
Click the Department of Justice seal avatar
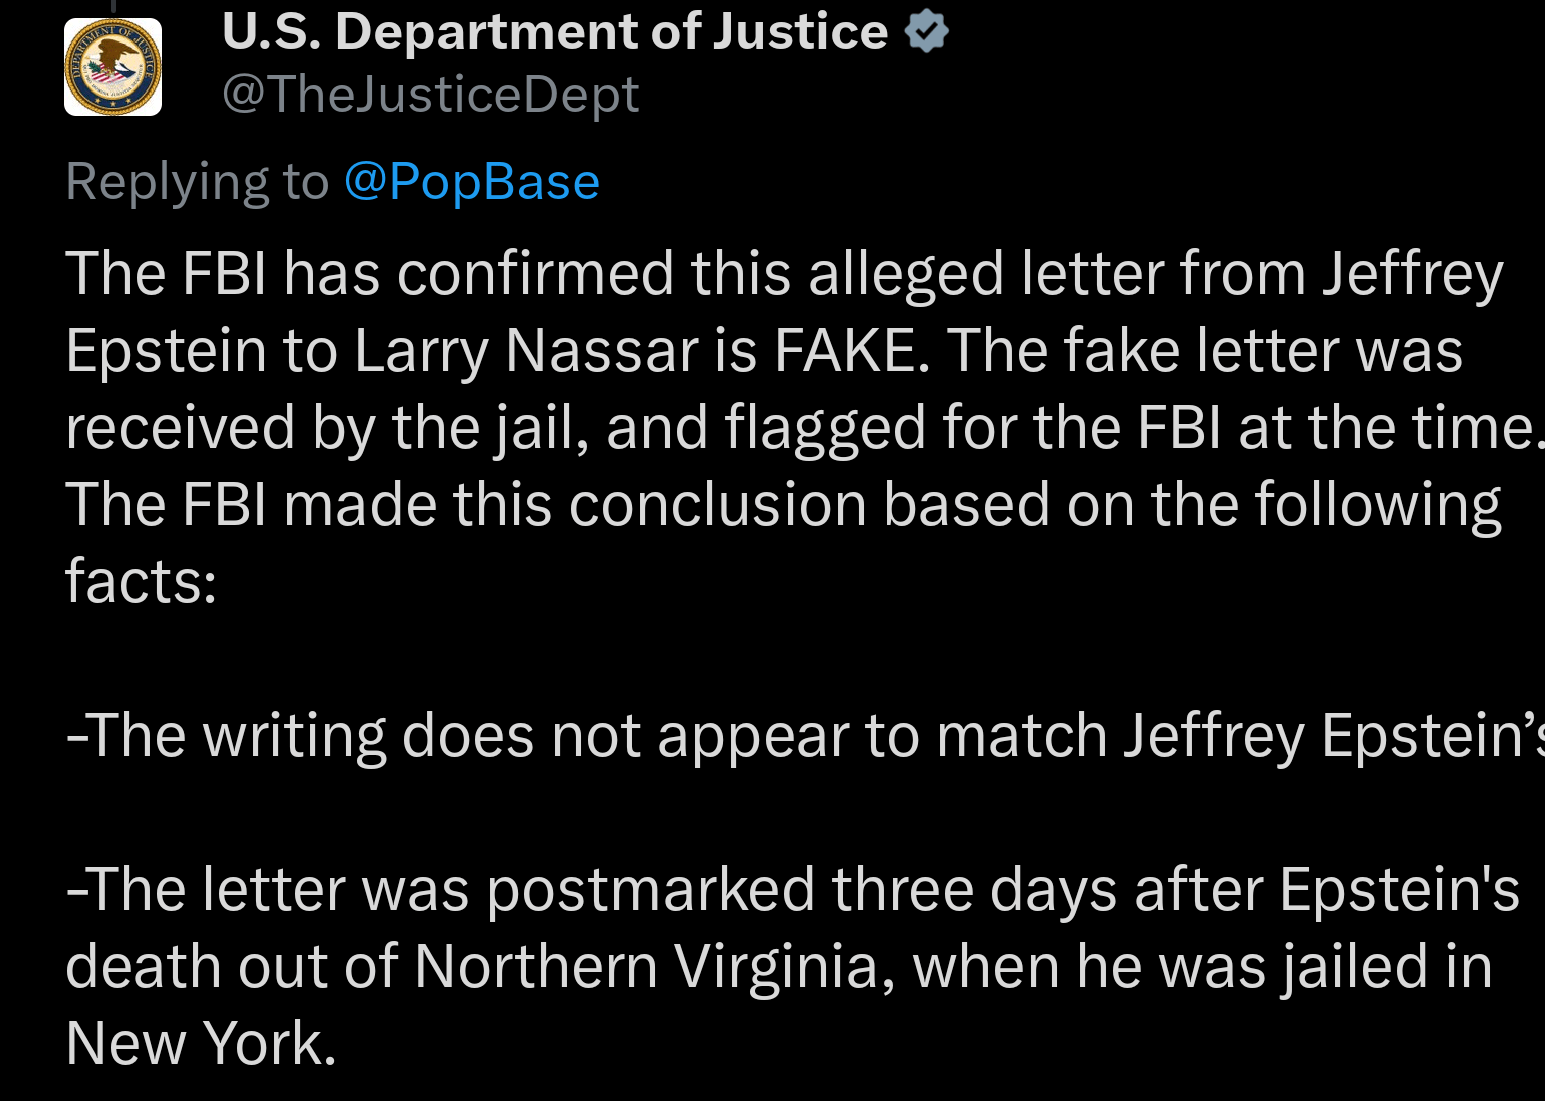pos(112,67)
